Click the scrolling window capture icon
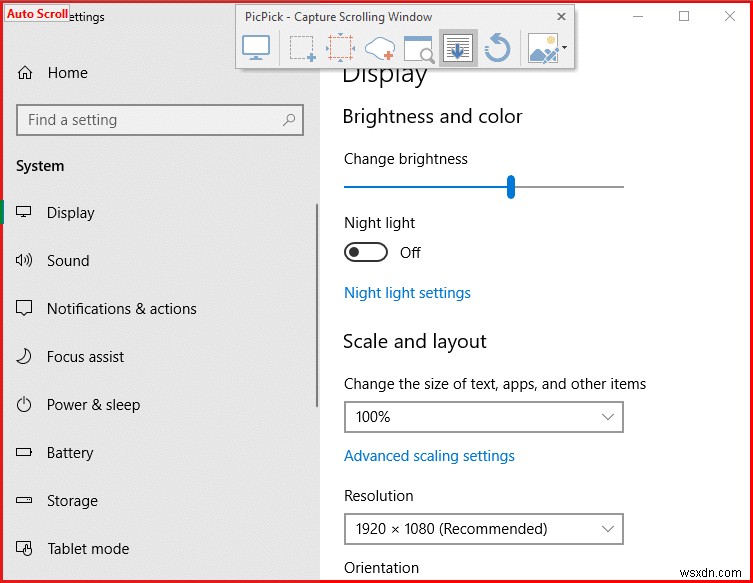 pos(458,48)
